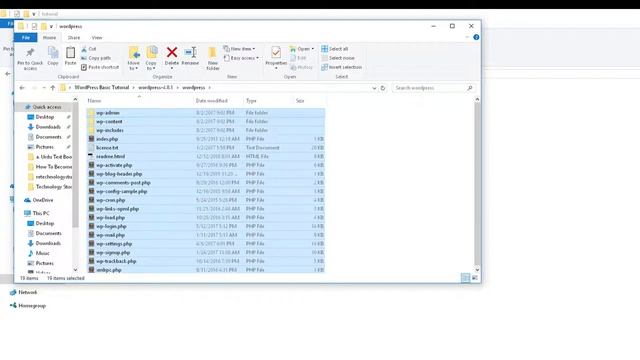Screen dimensions: 640x360
Task: Click the Copy path icon
Action: [84, 58]
